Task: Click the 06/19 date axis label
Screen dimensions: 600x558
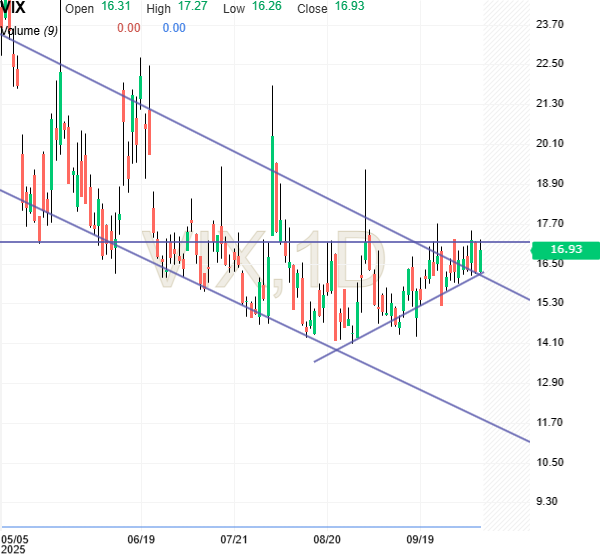Action: click(140, 539)
